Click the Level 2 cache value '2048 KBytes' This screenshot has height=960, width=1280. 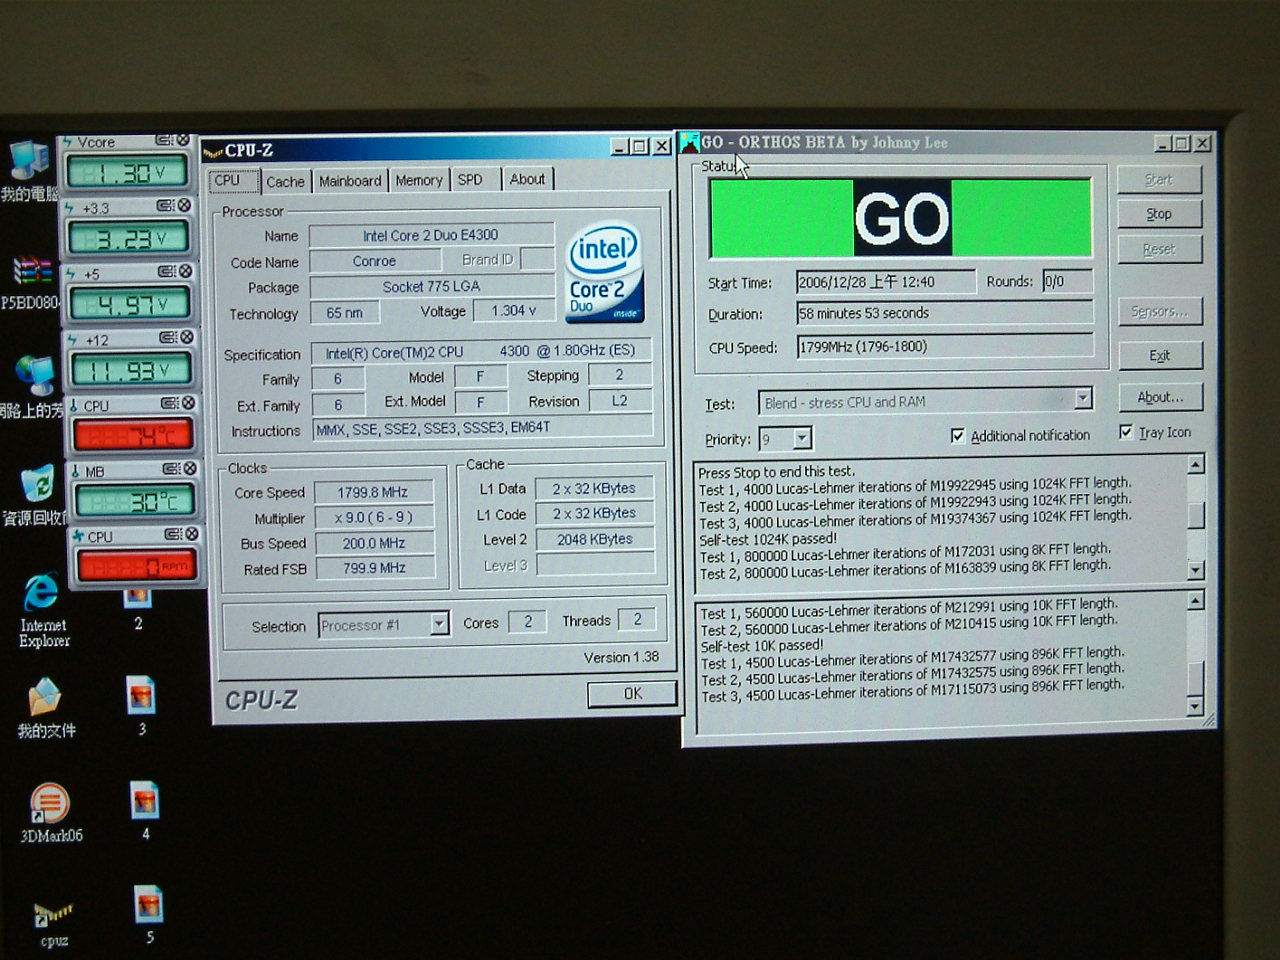pyautogui.click(x=594, y=539)
